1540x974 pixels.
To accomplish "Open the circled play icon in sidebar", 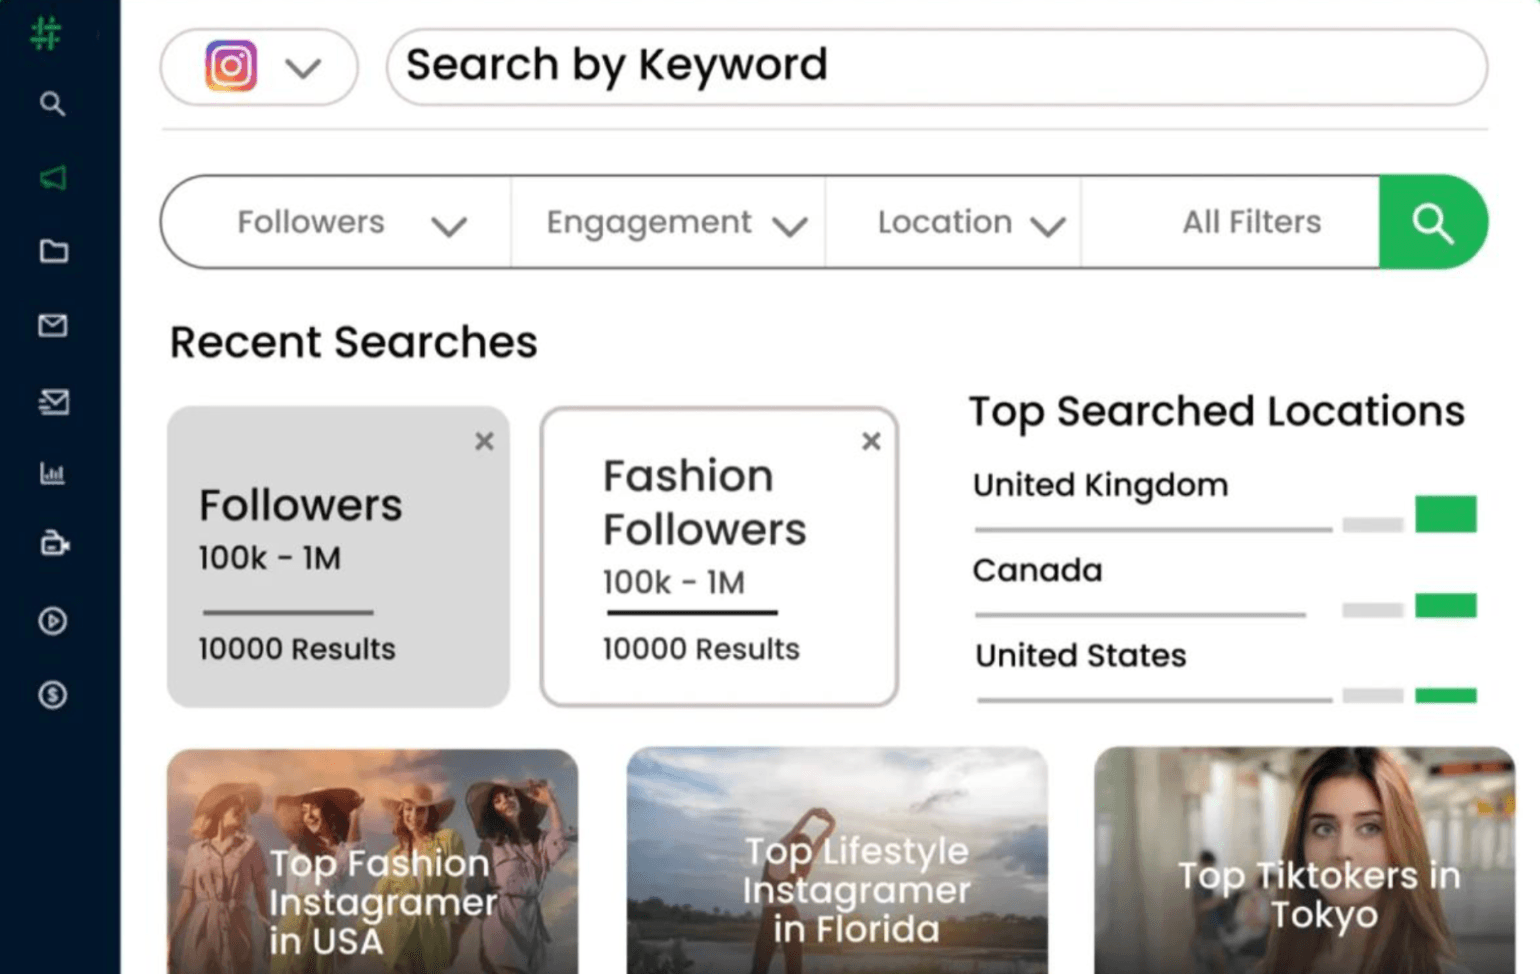I will (x=53, y=621).
